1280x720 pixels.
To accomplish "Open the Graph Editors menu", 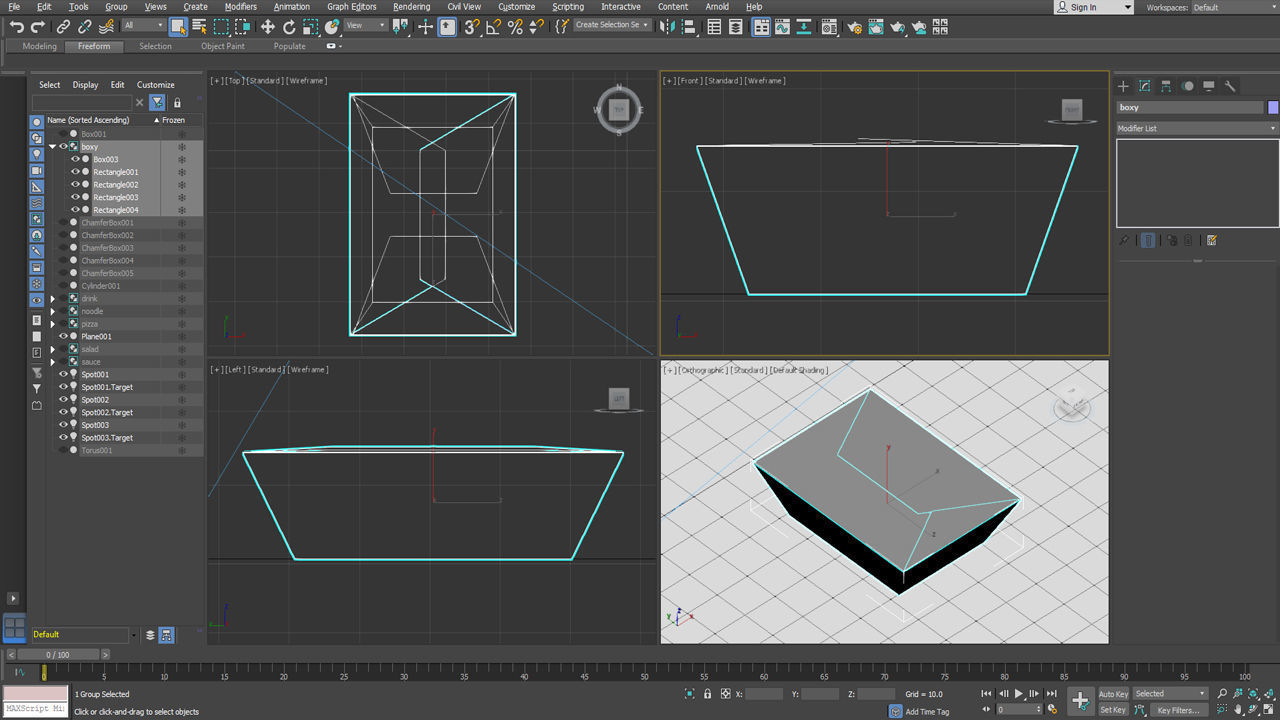I will (x=352, y=7).
